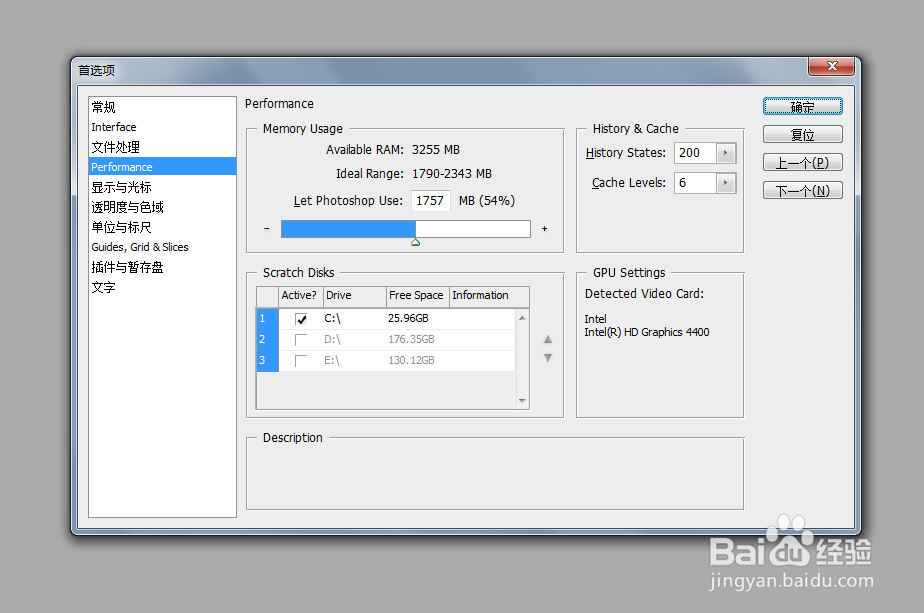Screen dimensions: 924x613
Task: Open Interface preferences category
Action: tap(162, 127)
